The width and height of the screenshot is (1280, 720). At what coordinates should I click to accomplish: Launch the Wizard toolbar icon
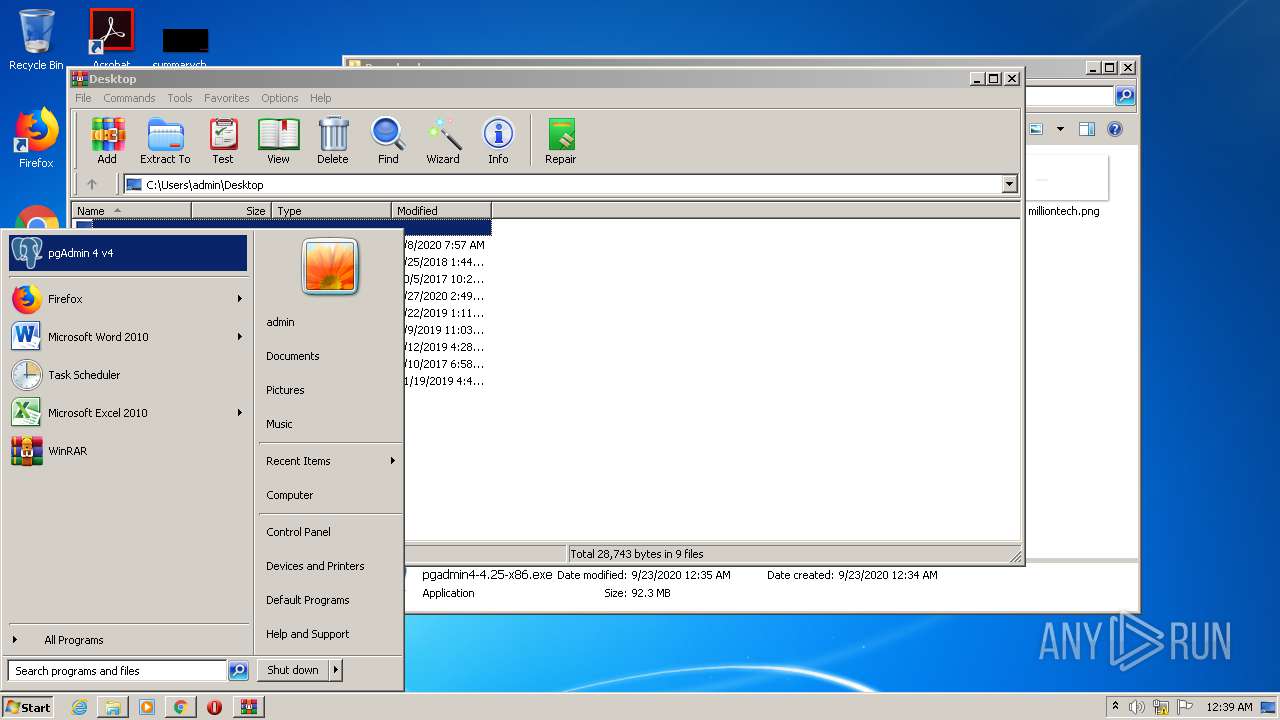click(443, 141)
